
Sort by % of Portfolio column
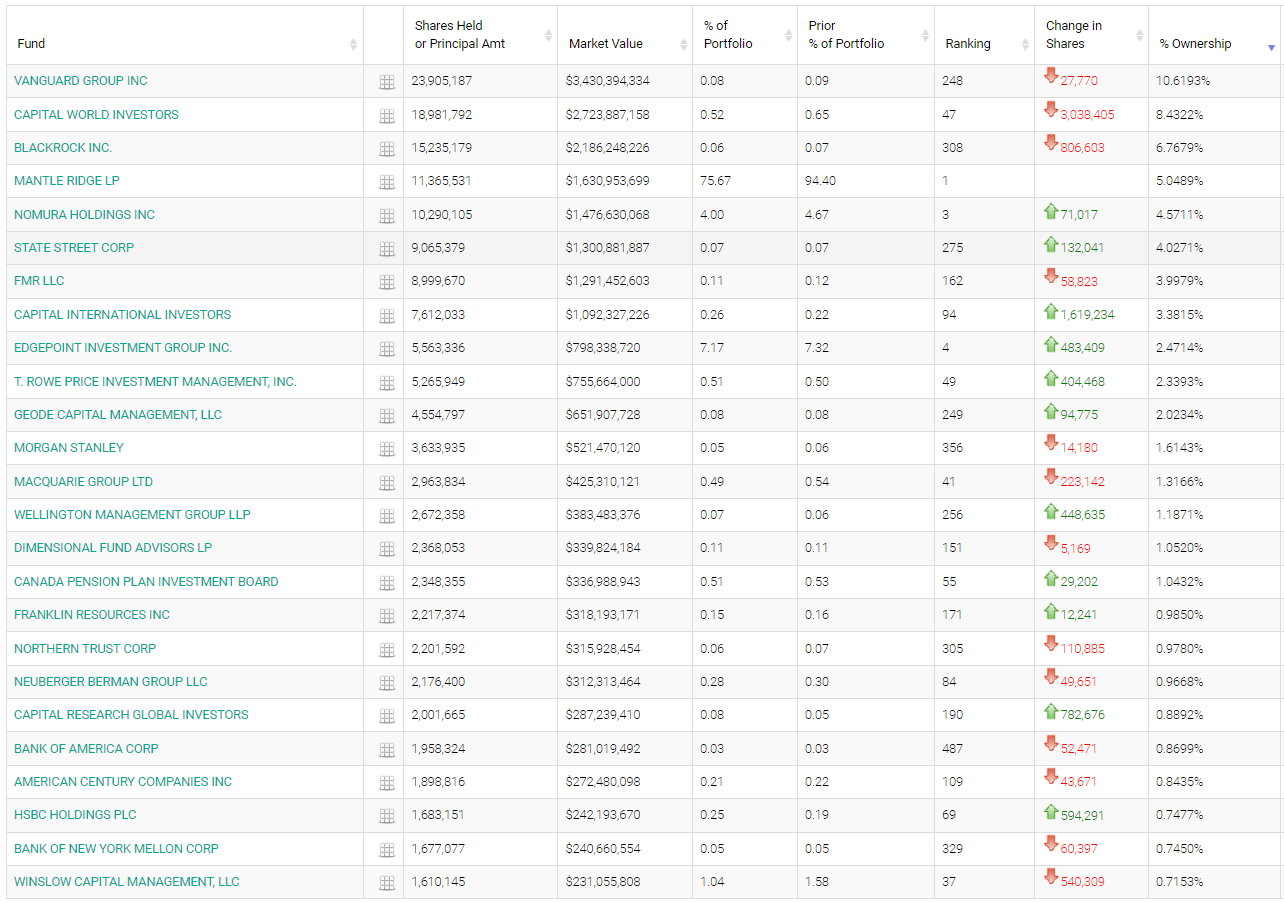[745, 35]
